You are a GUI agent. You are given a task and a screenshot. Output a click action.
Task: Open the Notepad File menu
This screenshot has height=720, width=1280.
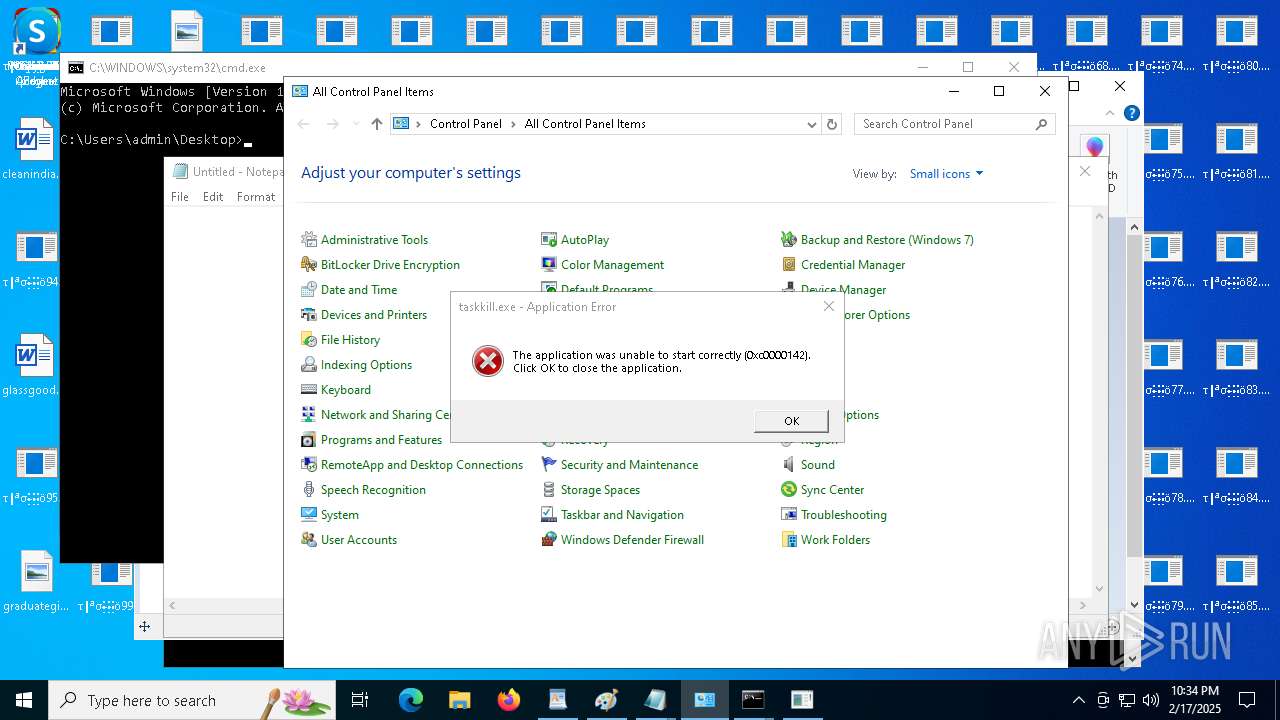point(180,197)
